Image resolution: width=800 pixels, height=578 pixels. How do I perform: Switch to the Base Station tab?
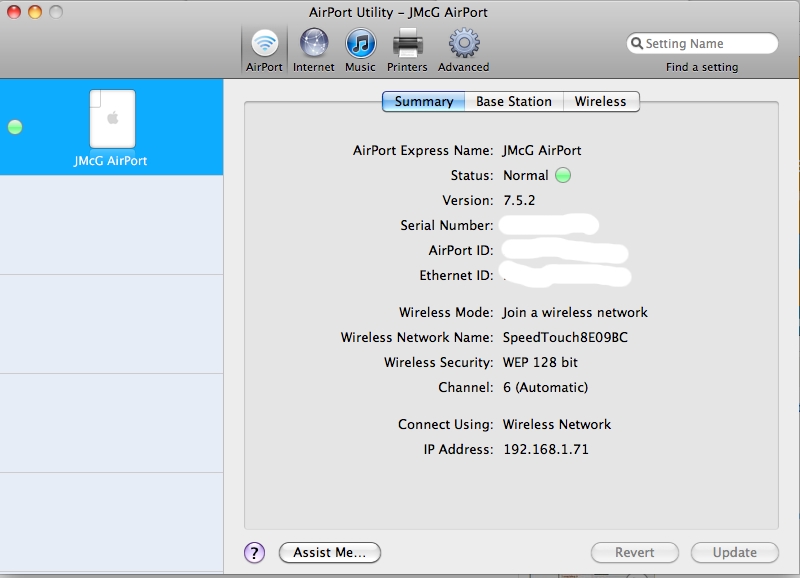(514, 102)
